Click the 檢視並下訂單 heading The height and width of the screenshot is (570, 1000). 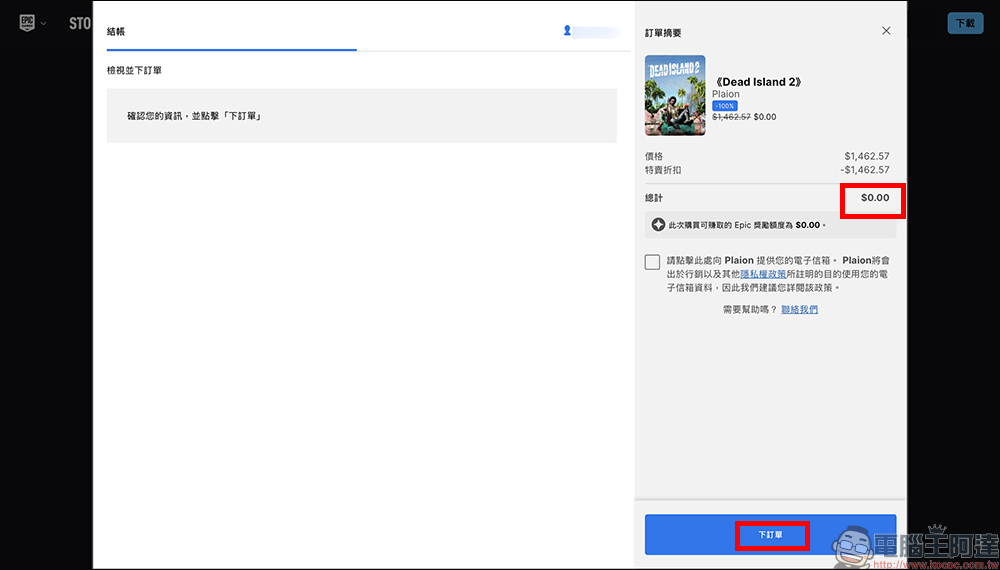tap(134, 70)
